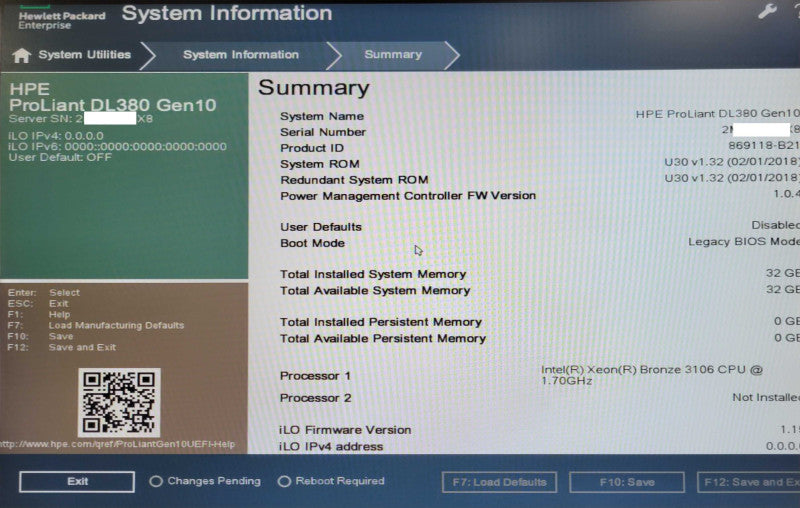
Task: Click the Xeon Bronze 3106 CPU value
Action: (652, 375)
